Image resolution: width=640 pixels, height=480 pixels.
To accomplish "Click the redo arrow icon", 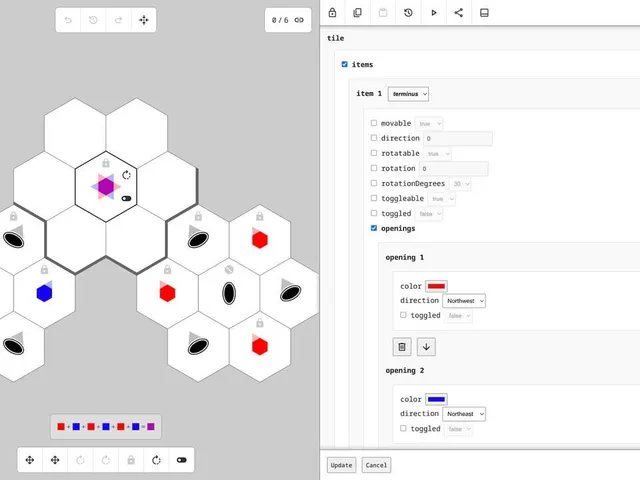I will [118, 20].
